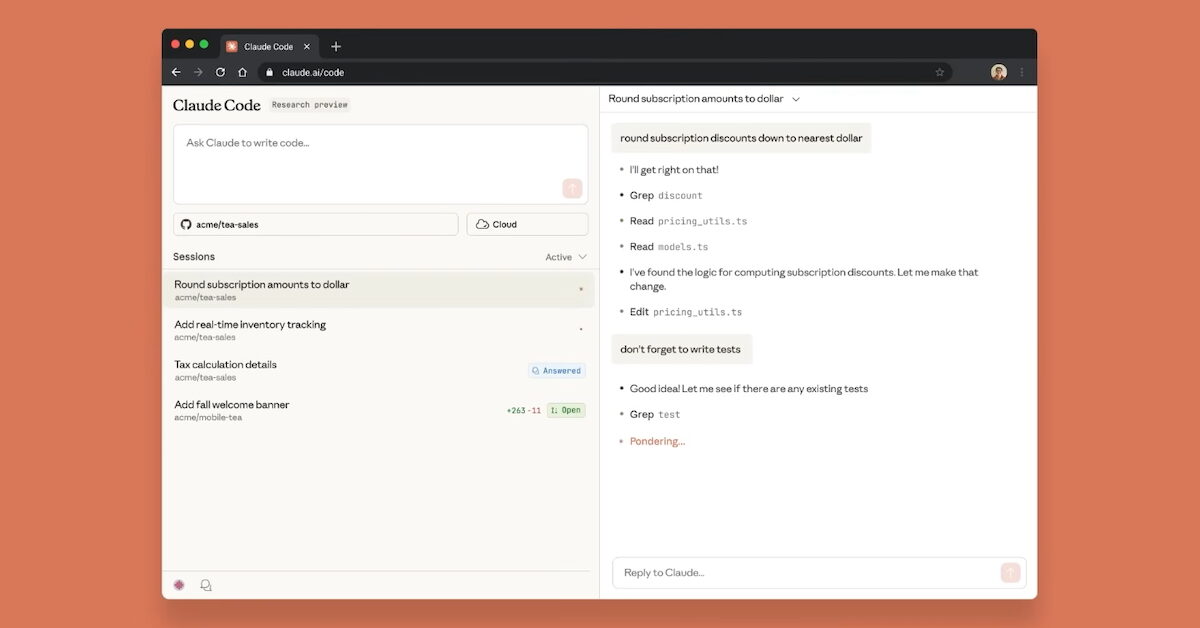Click the 'Research preview' badge
This screenshot has height=628, width=1200.
pos(310,105)
